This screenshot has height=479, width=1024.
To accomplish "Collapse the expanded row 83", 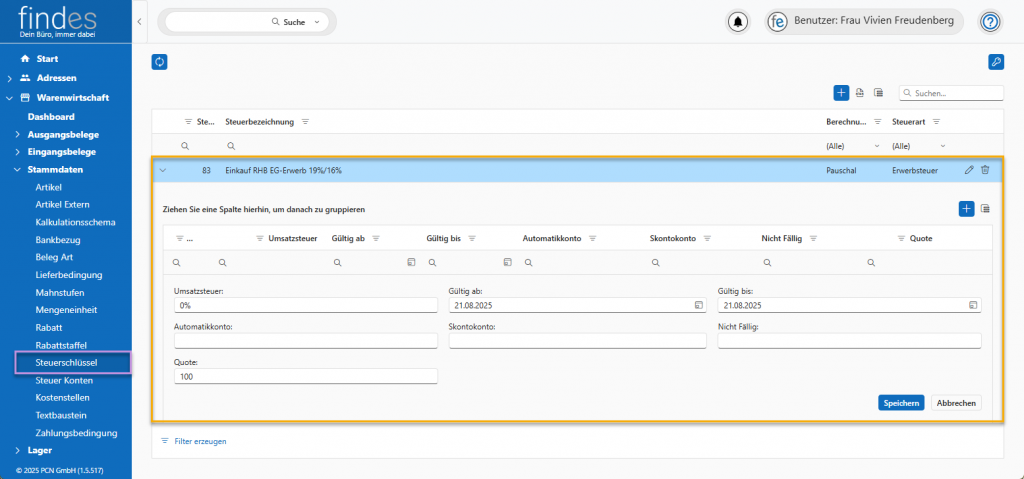I will click(163, 170).
